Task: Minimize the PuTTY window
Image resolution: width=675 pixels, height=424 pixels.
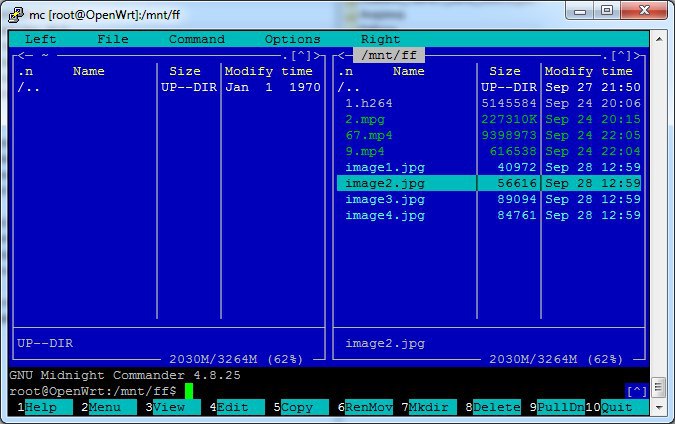Action: [x=580, y=10]
